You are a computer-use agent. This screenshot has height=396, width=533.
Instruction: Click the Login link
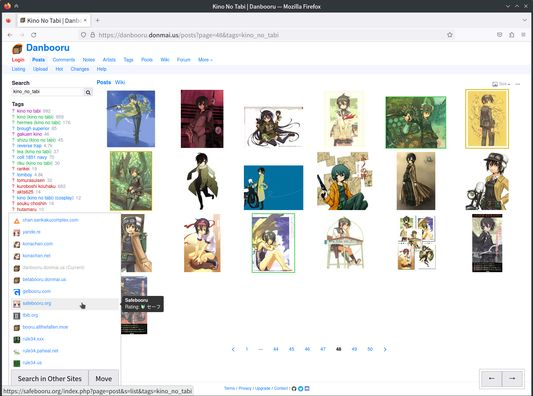[18, 59]
